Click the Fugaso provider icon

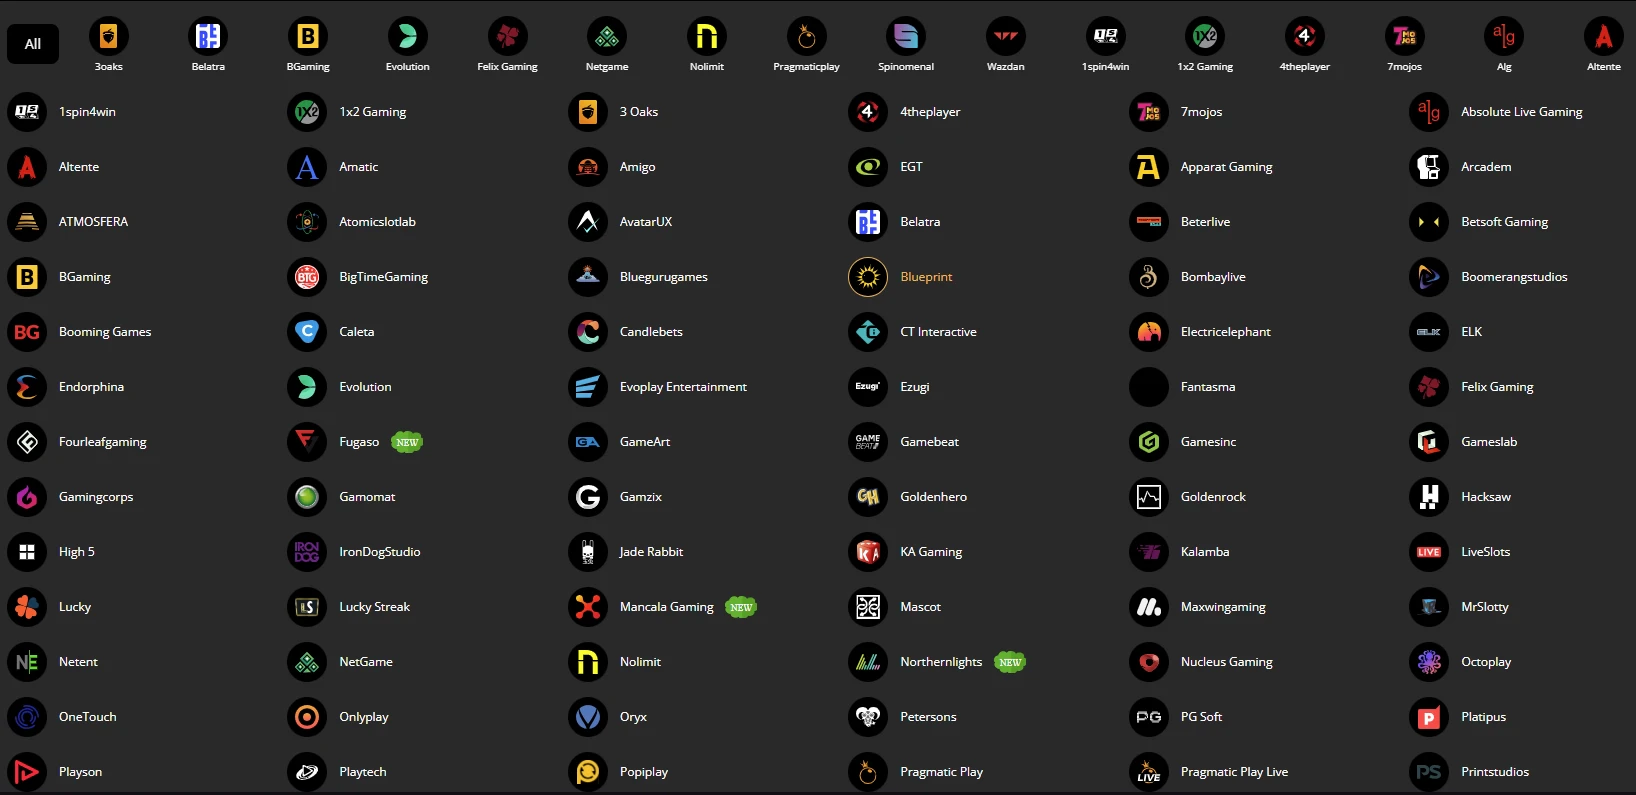coord(307,442)
